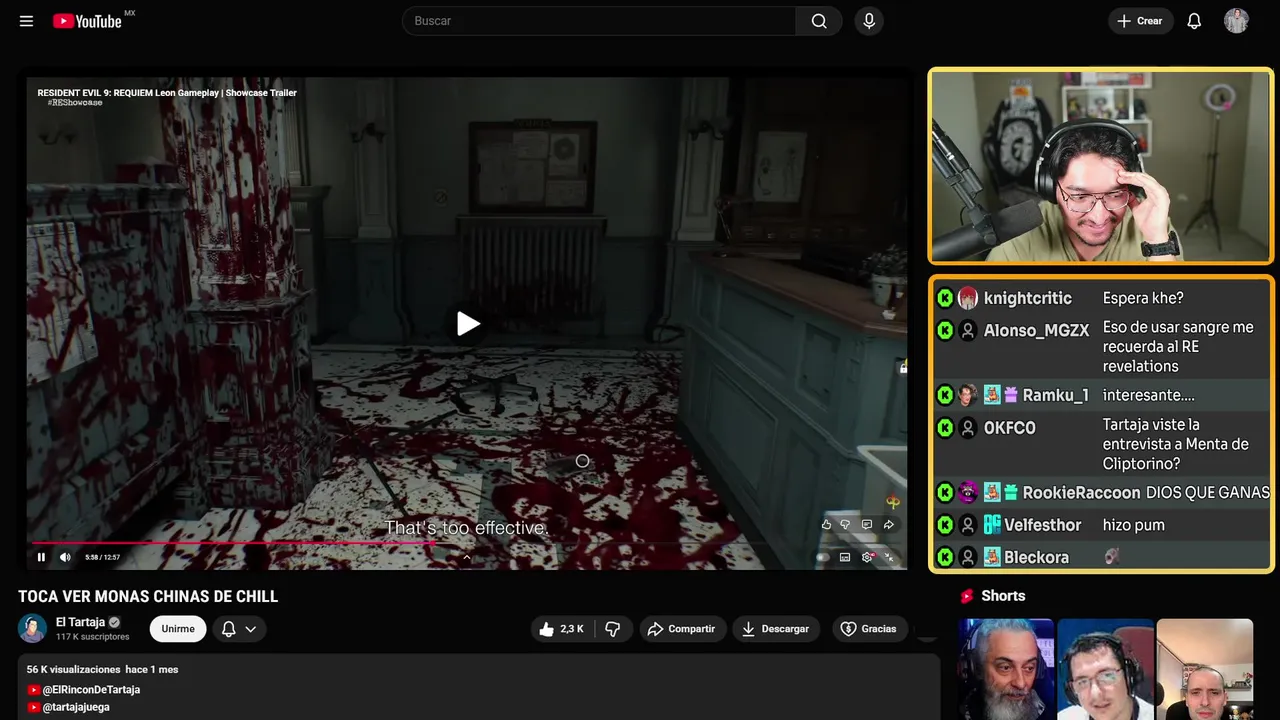Like the video showing 2,3 K

562,629
